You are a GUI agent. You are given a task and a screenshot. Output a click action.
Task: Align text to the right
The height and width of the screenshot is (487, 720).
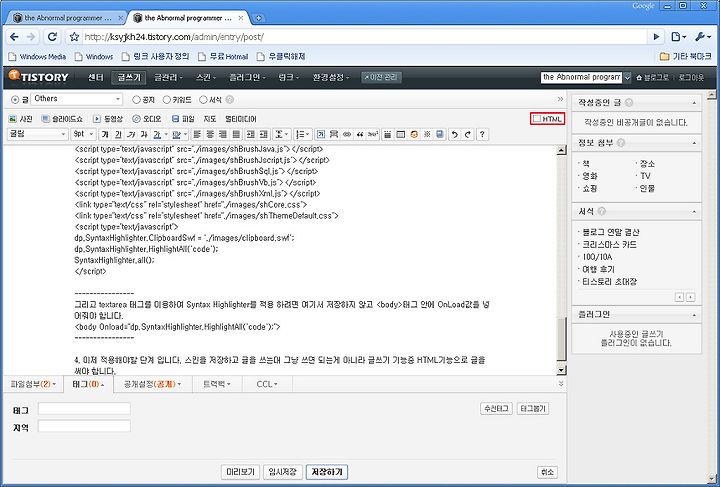point(223,134)
